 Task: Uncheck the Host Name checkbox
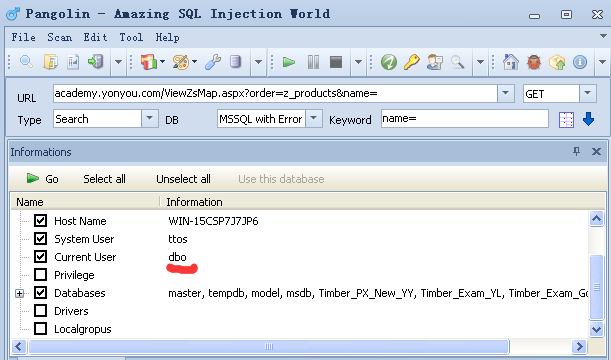[41, 221]
